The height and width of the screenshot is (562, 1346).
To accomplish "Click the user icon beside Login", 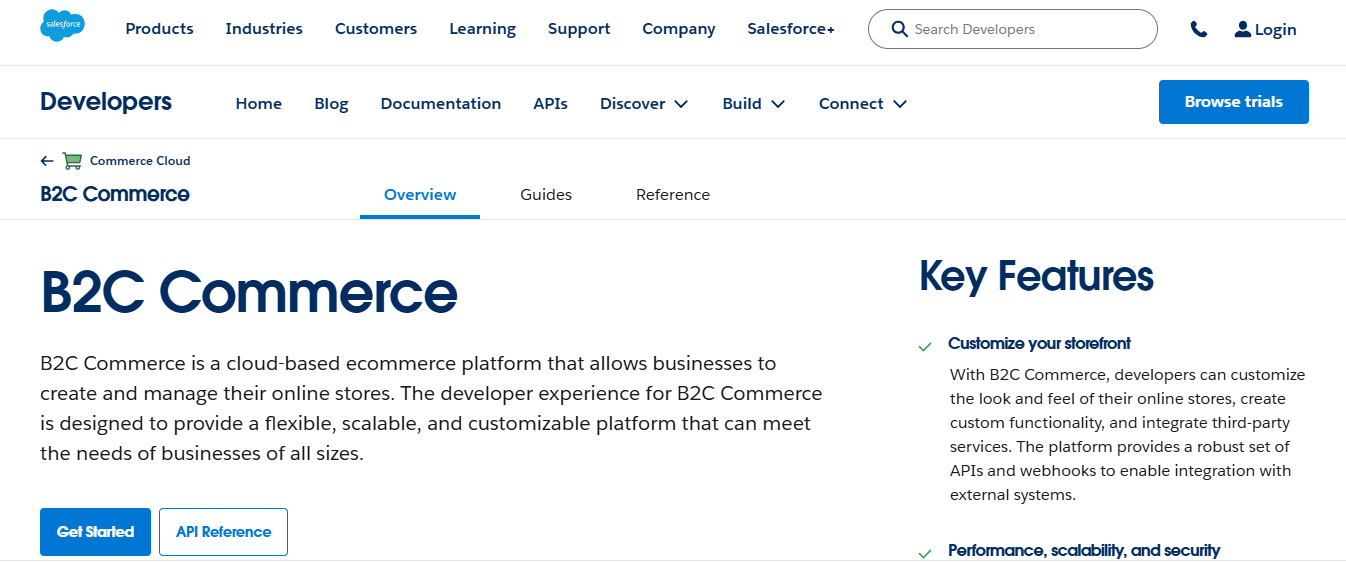I will pyautogui.click(x=1243, y=29).
